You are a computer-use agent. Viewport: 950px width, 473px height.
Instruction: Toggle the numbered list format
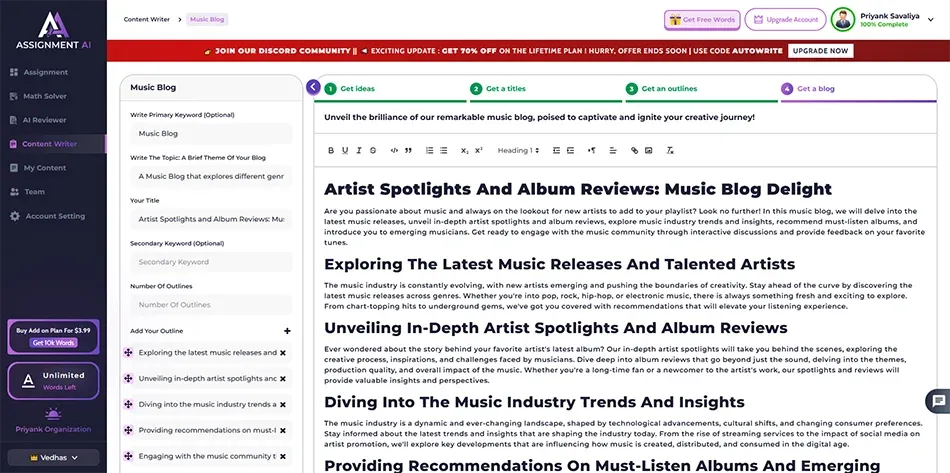430,150
